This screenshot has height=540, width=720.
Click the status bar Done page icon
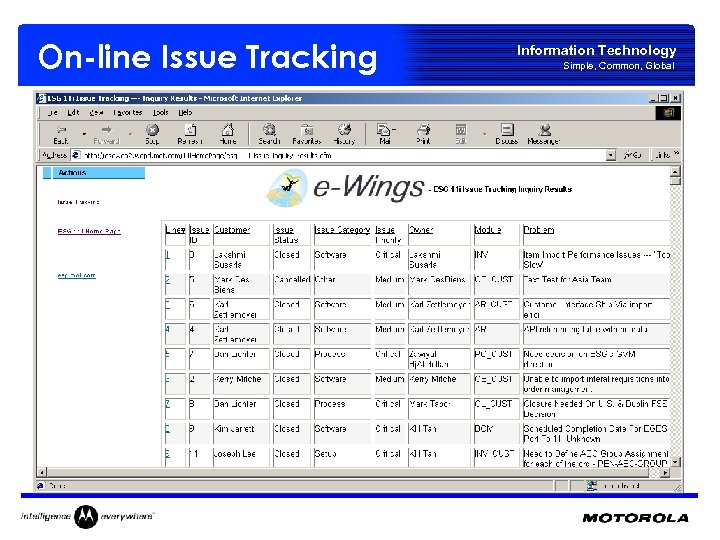pyautogui.click(x=41, y=485)
